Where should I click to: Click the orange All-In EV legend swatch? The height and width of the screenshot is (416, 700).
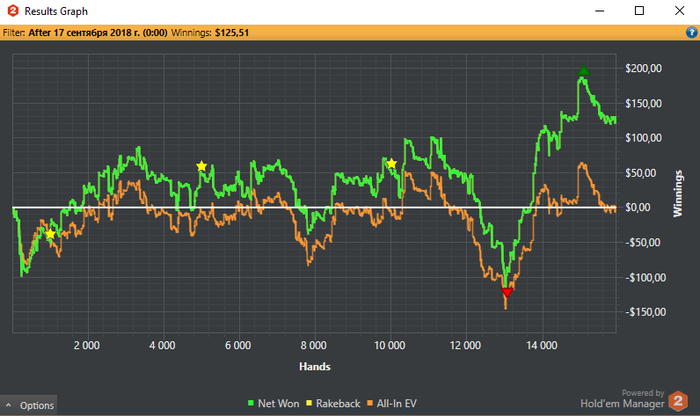[x=370, y=403]
